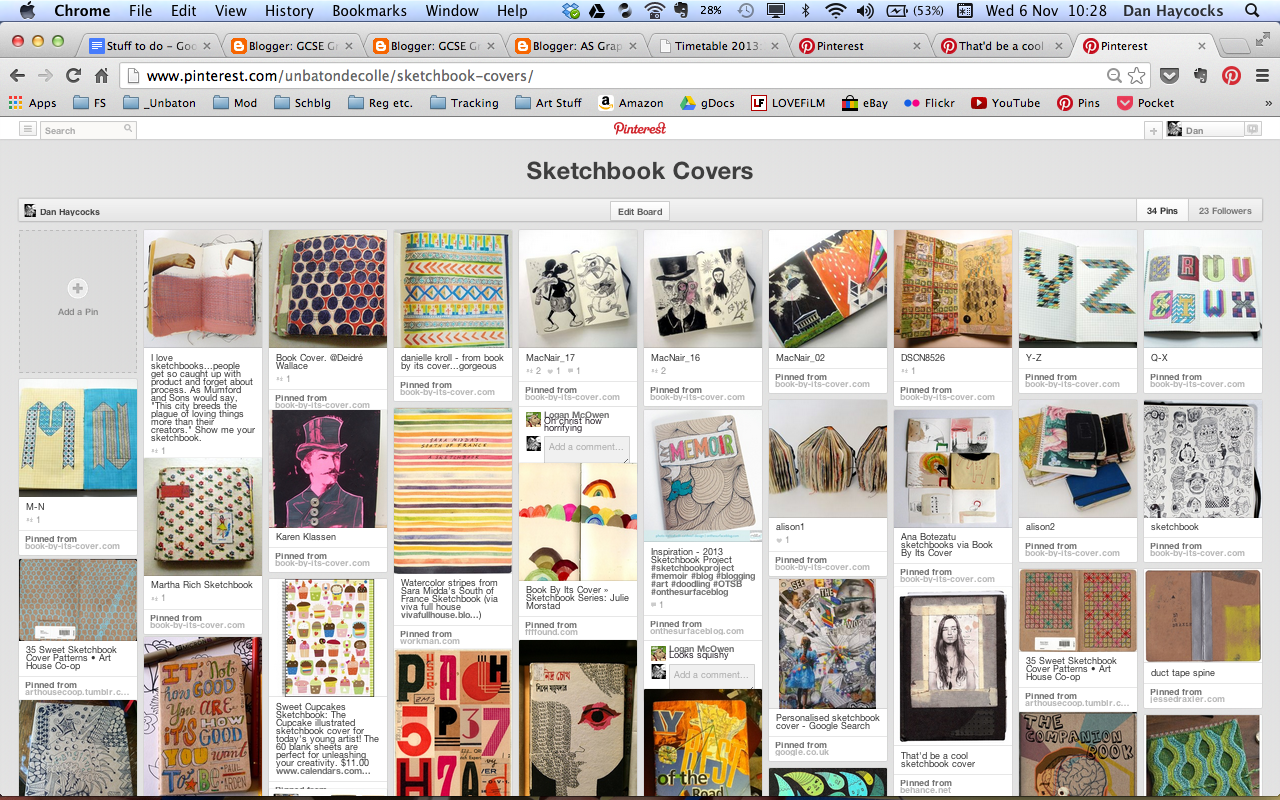Open the Apps bookmarks shortcut
Screen dimensions: 1280x800
[33, 103]
